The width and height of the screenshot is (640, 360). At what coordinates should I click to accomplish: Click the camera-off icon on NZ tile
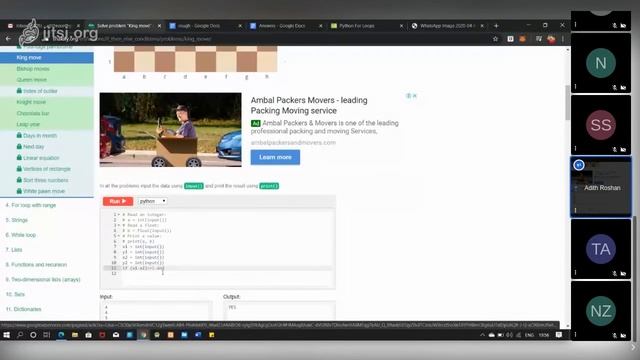[623, 336]
